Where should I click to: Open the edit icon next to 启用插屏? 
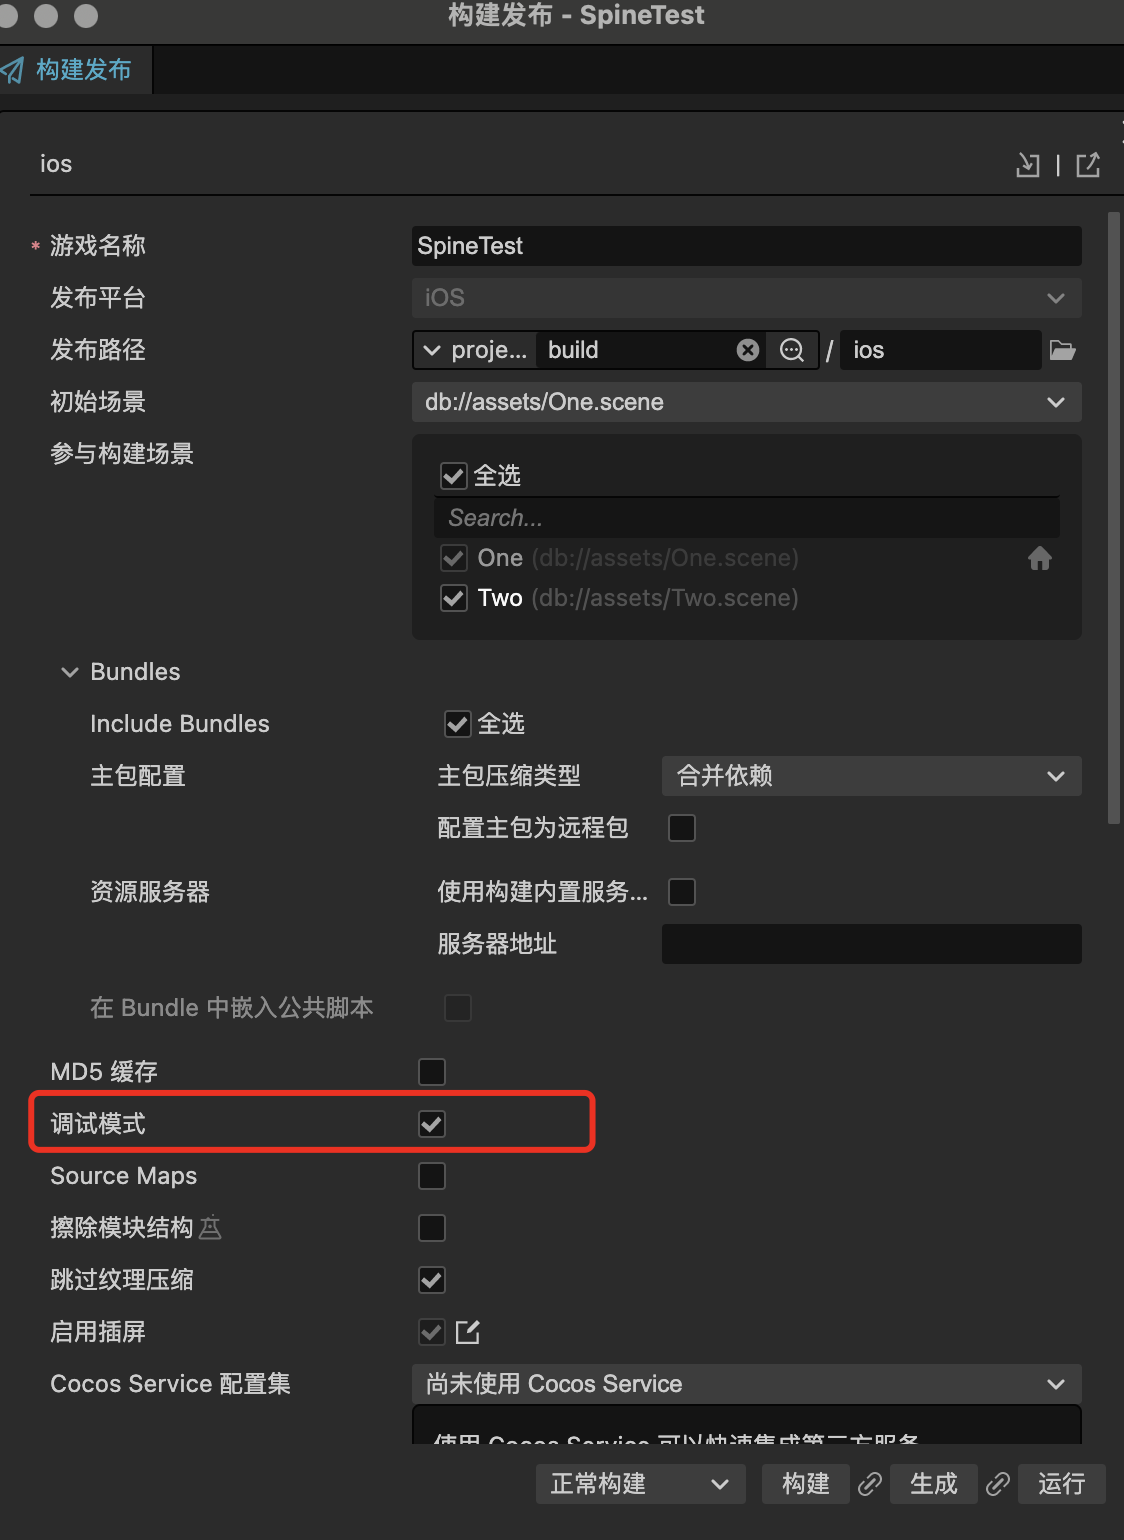(468, 1331)
